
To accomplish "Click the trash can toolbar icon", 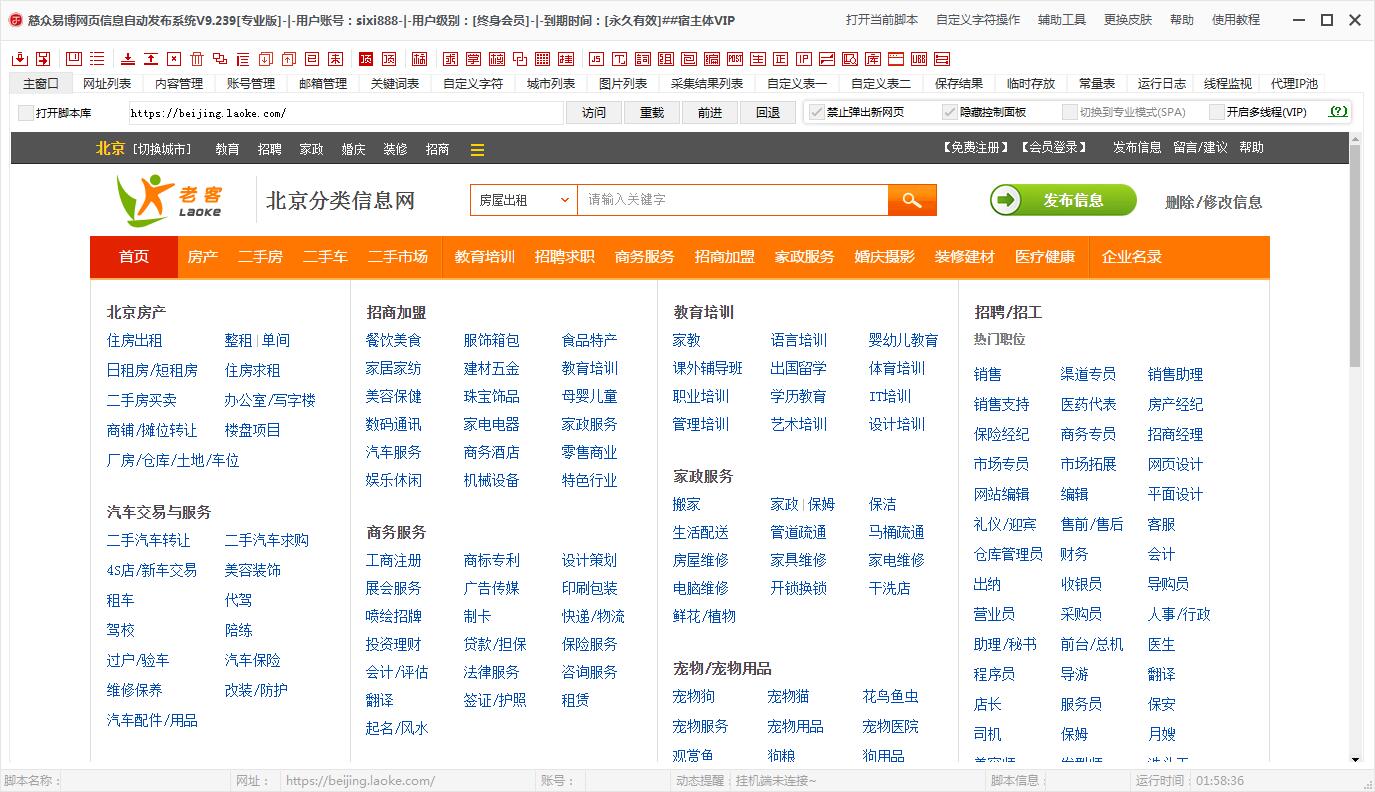I will point(197,59).
